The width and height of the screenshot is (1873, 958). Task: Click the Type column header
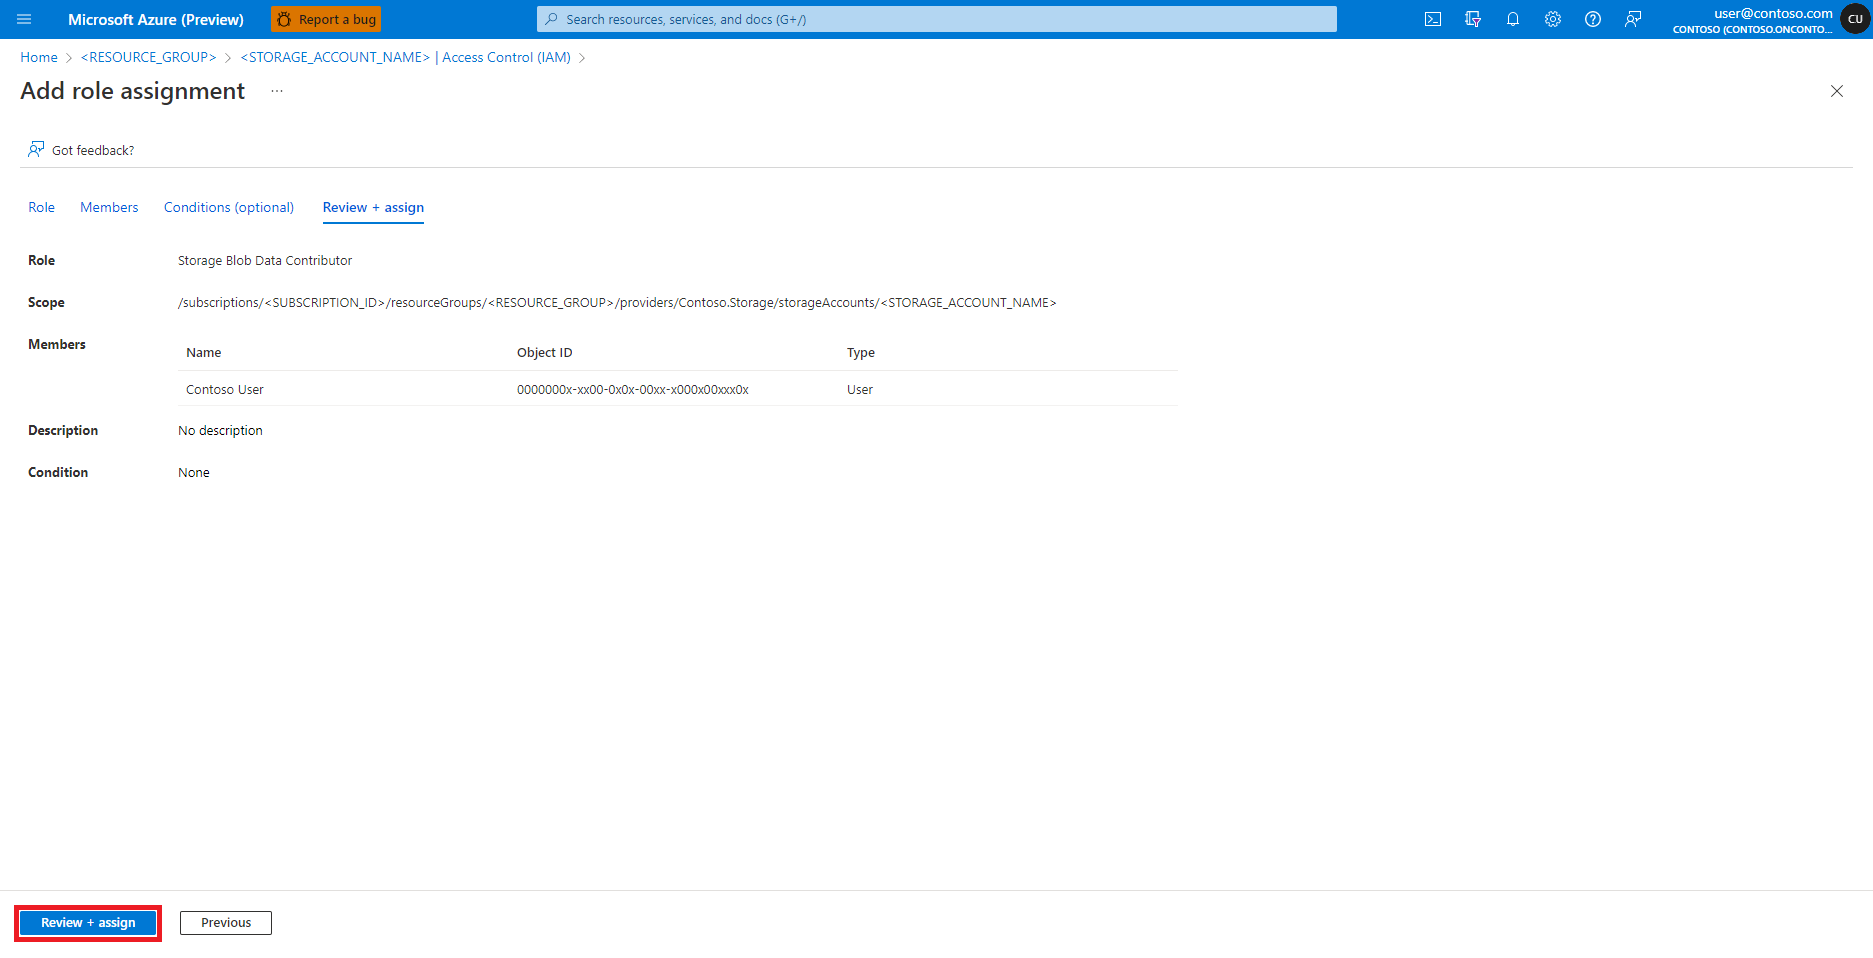tap(861, 353)
